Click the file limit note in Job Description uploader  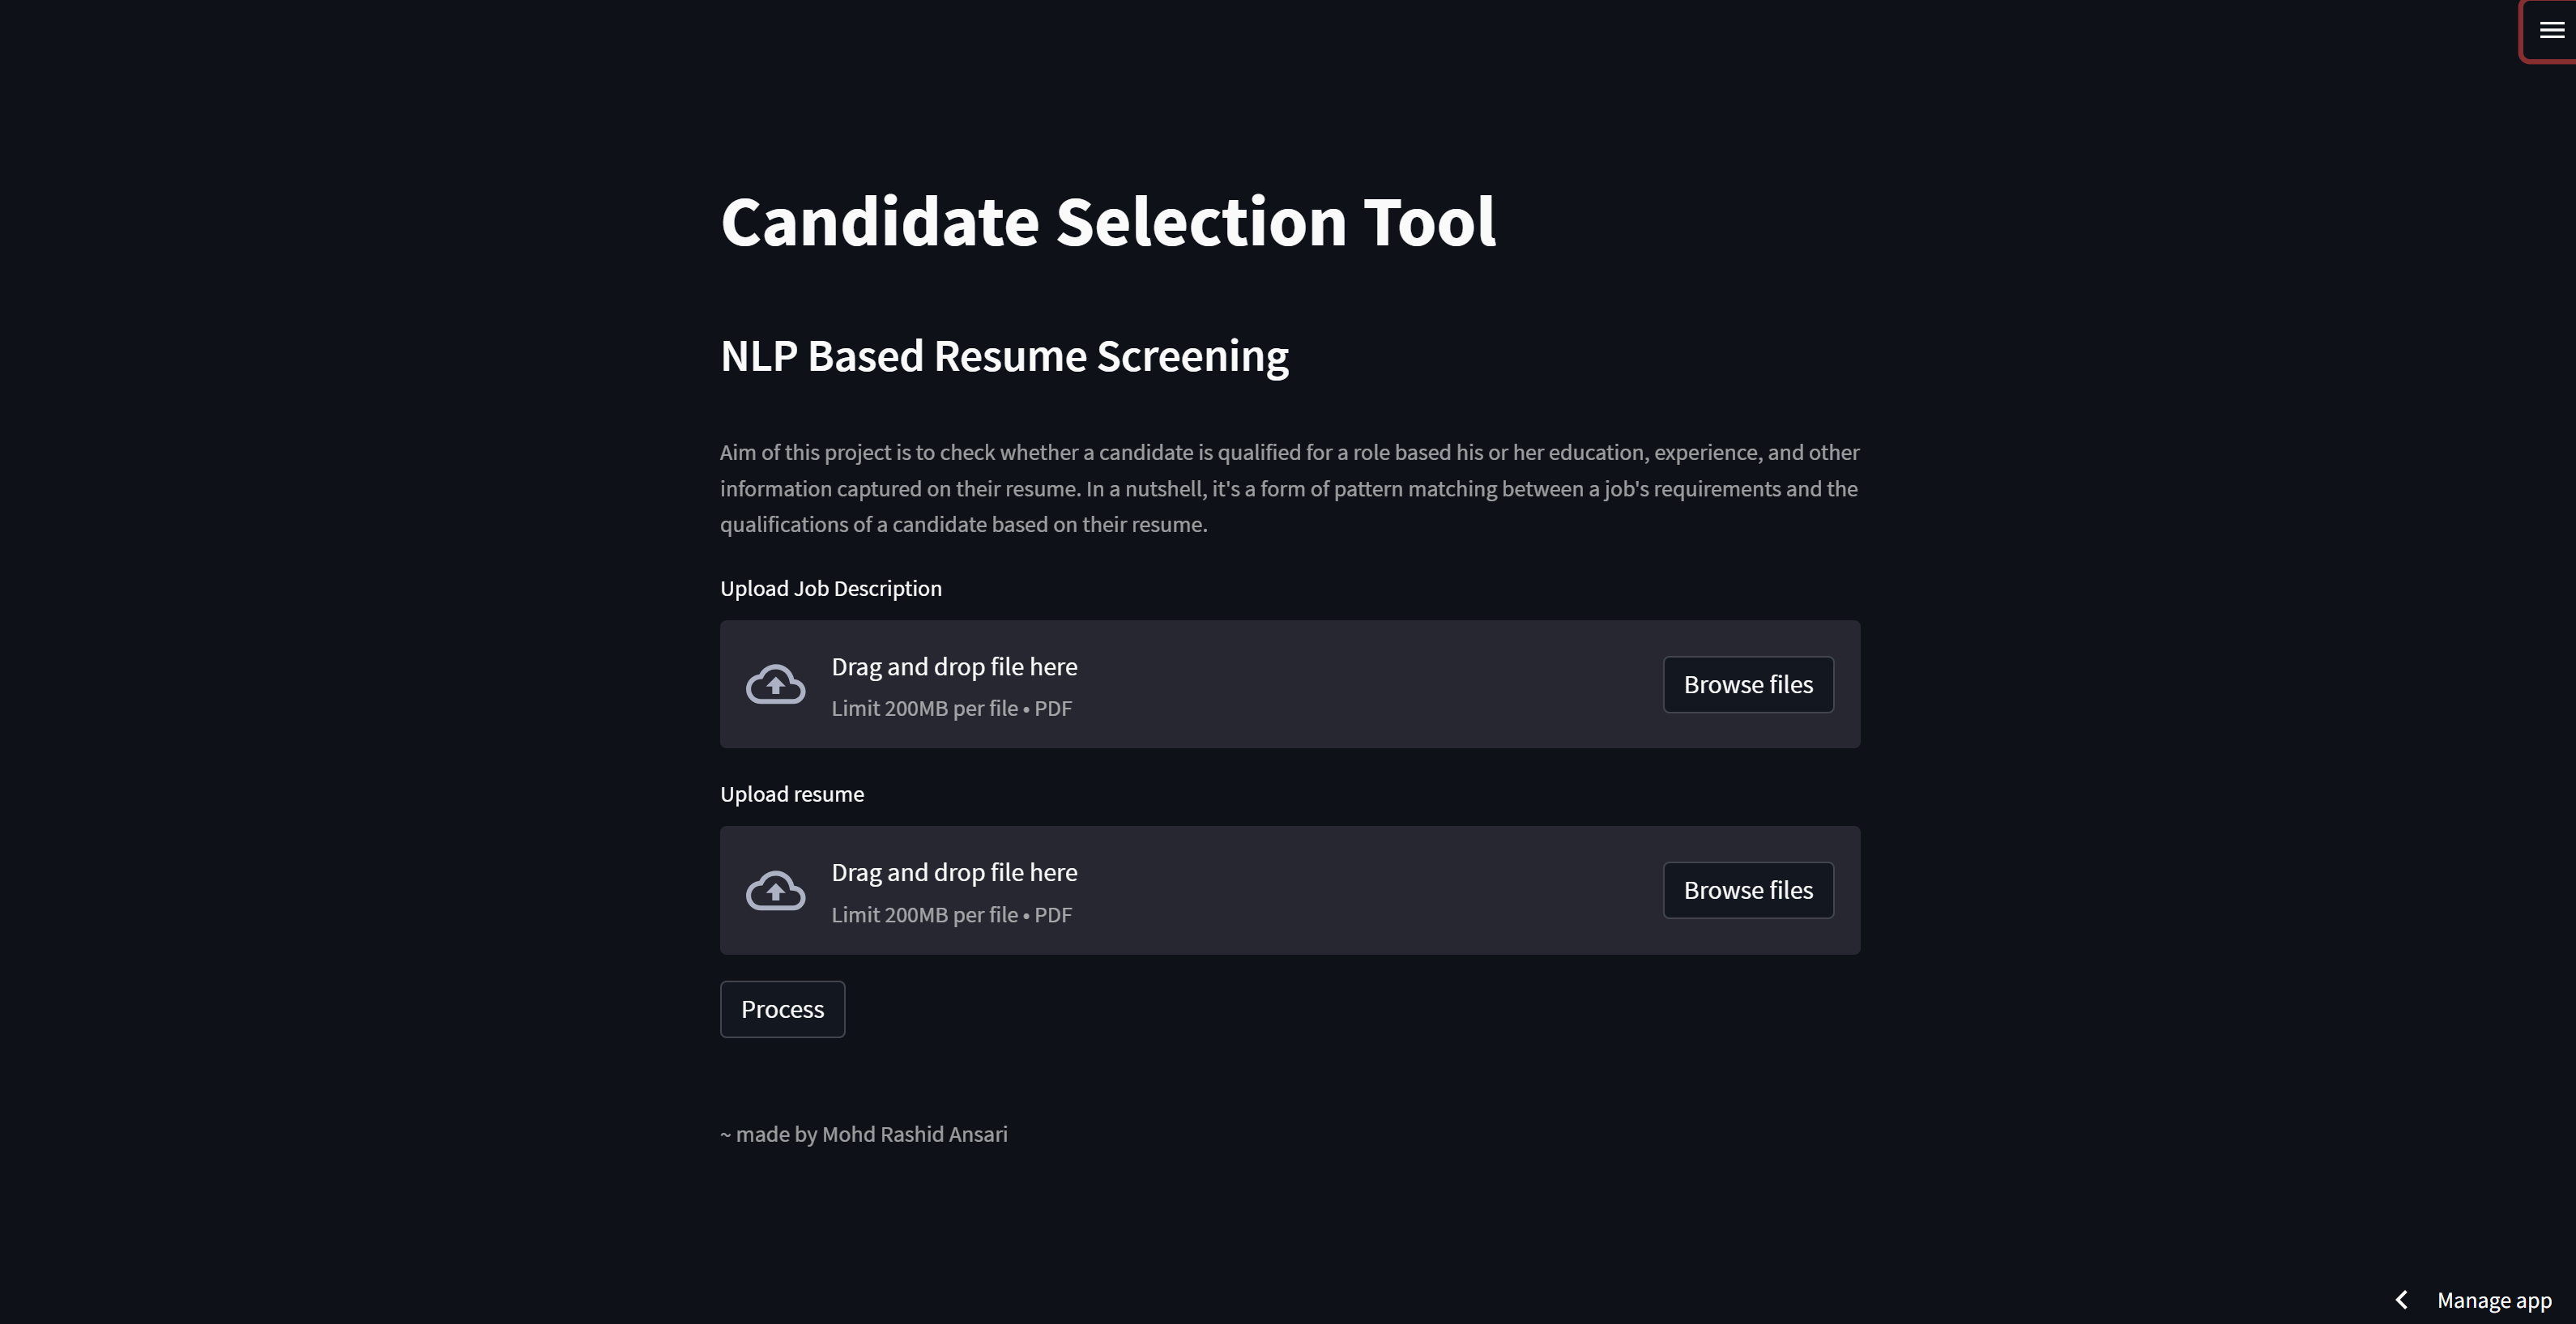pyautogui.click(x=951, y=708)
